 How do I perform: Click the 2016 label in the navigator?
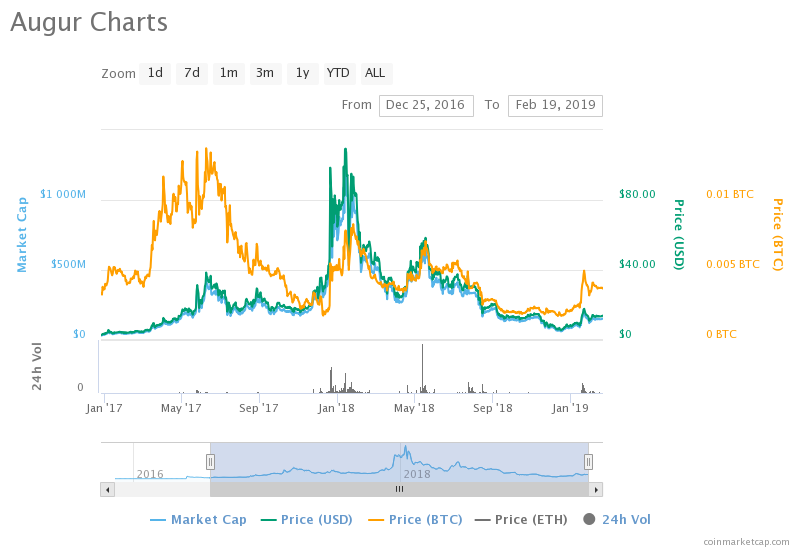pyautogui.click(x=150, y=474)
